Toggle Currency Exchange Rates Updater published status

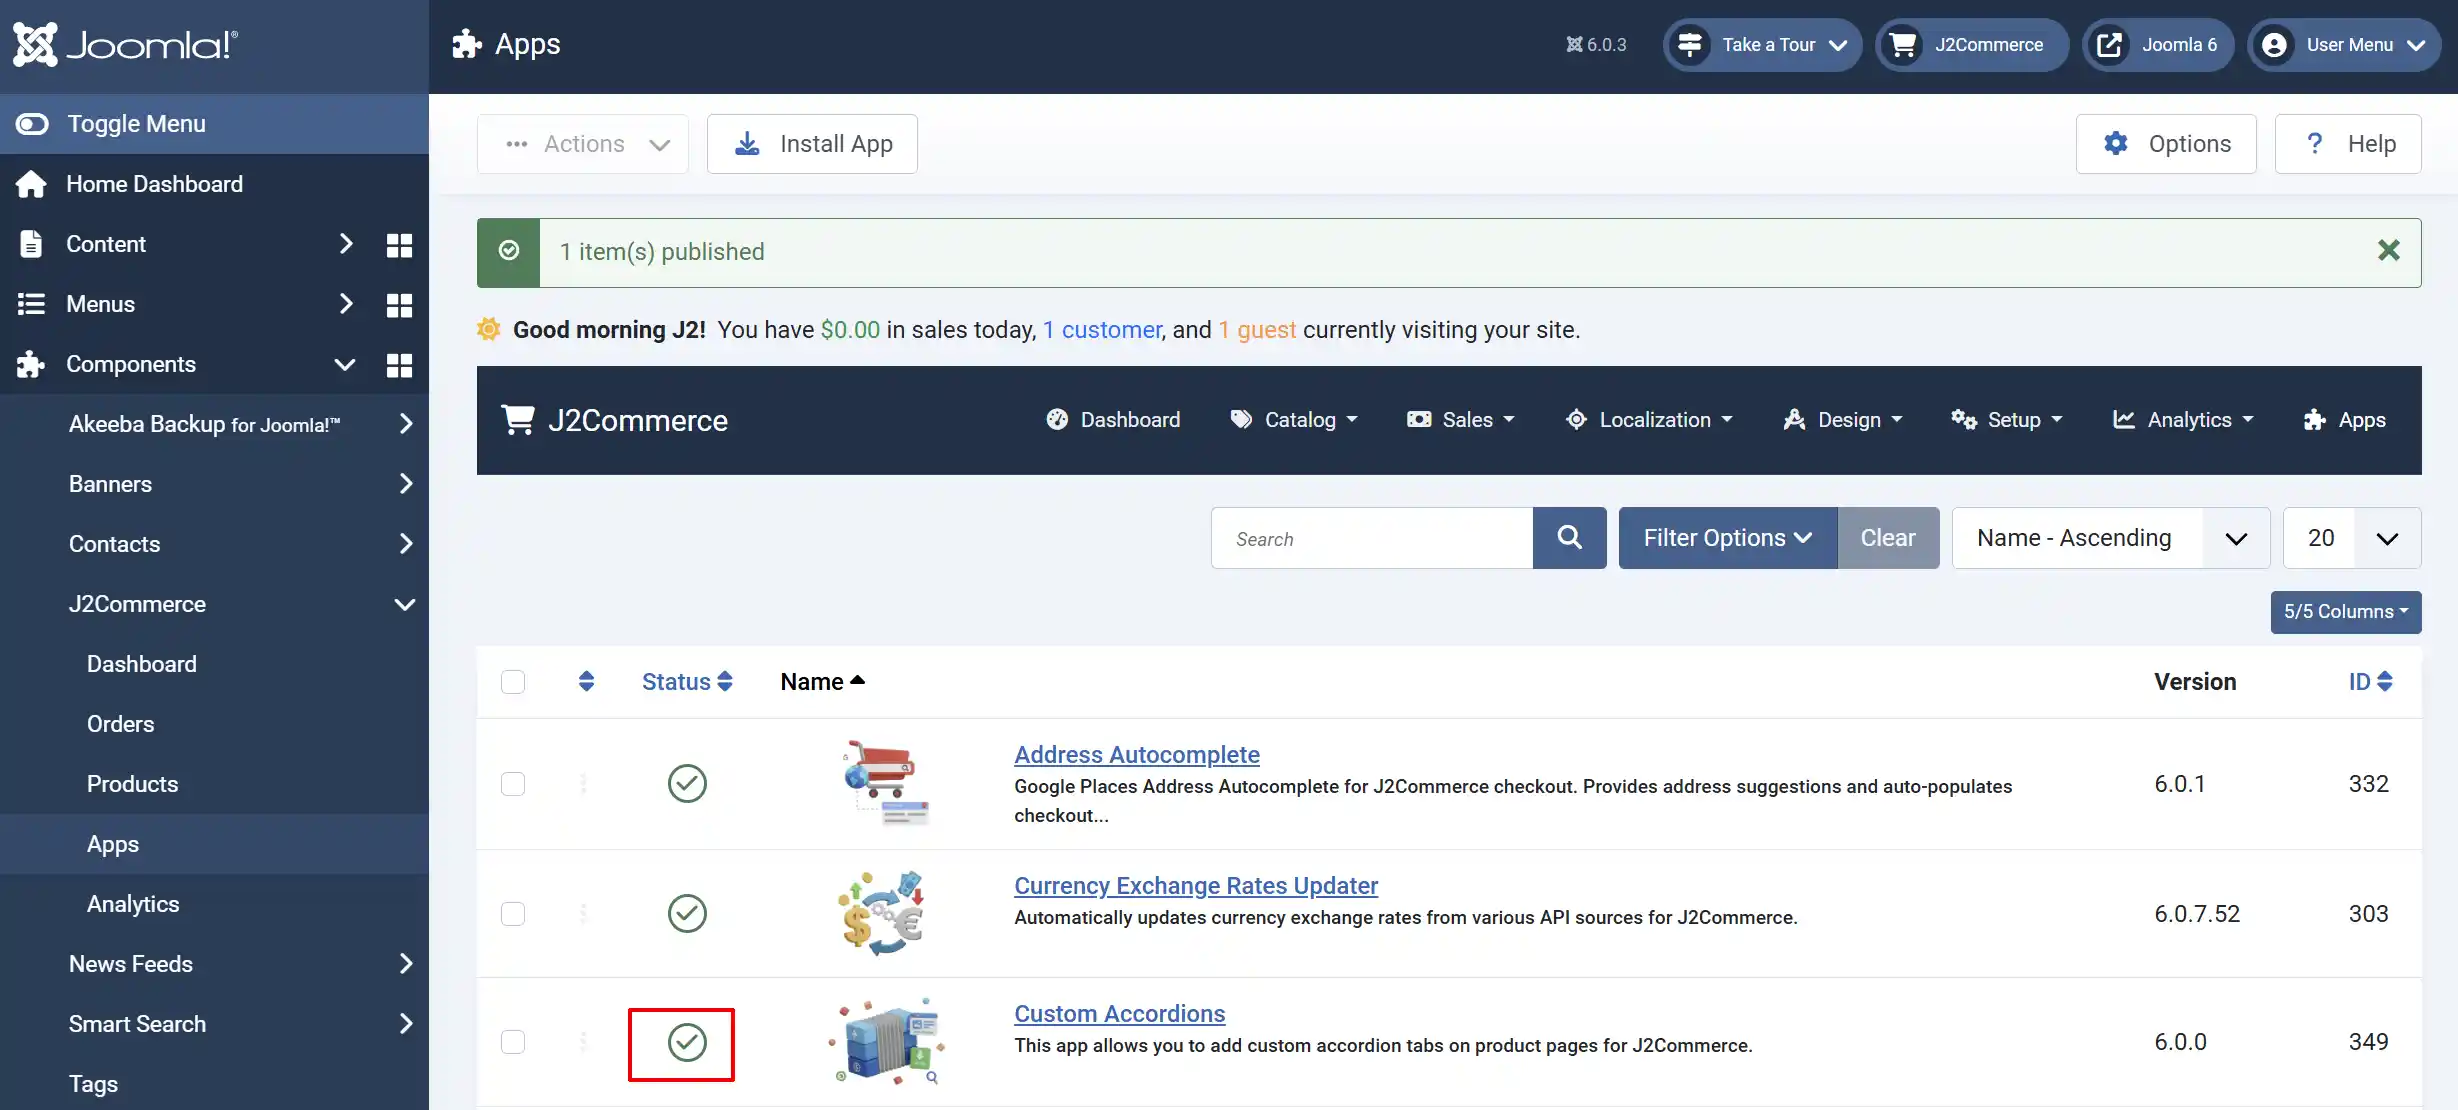coord(687,913)
